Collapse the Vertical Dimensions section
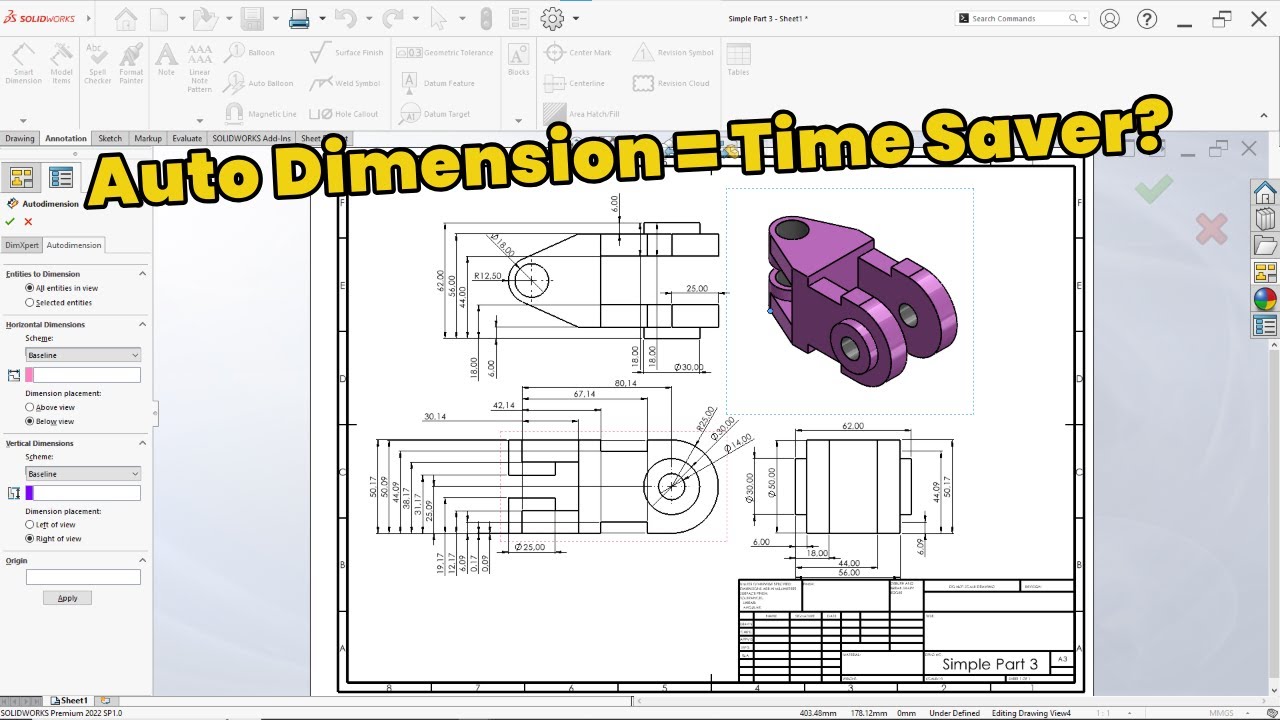Image resolution: width=1280 pixels, height=720 pixels. tap(142, 443)
